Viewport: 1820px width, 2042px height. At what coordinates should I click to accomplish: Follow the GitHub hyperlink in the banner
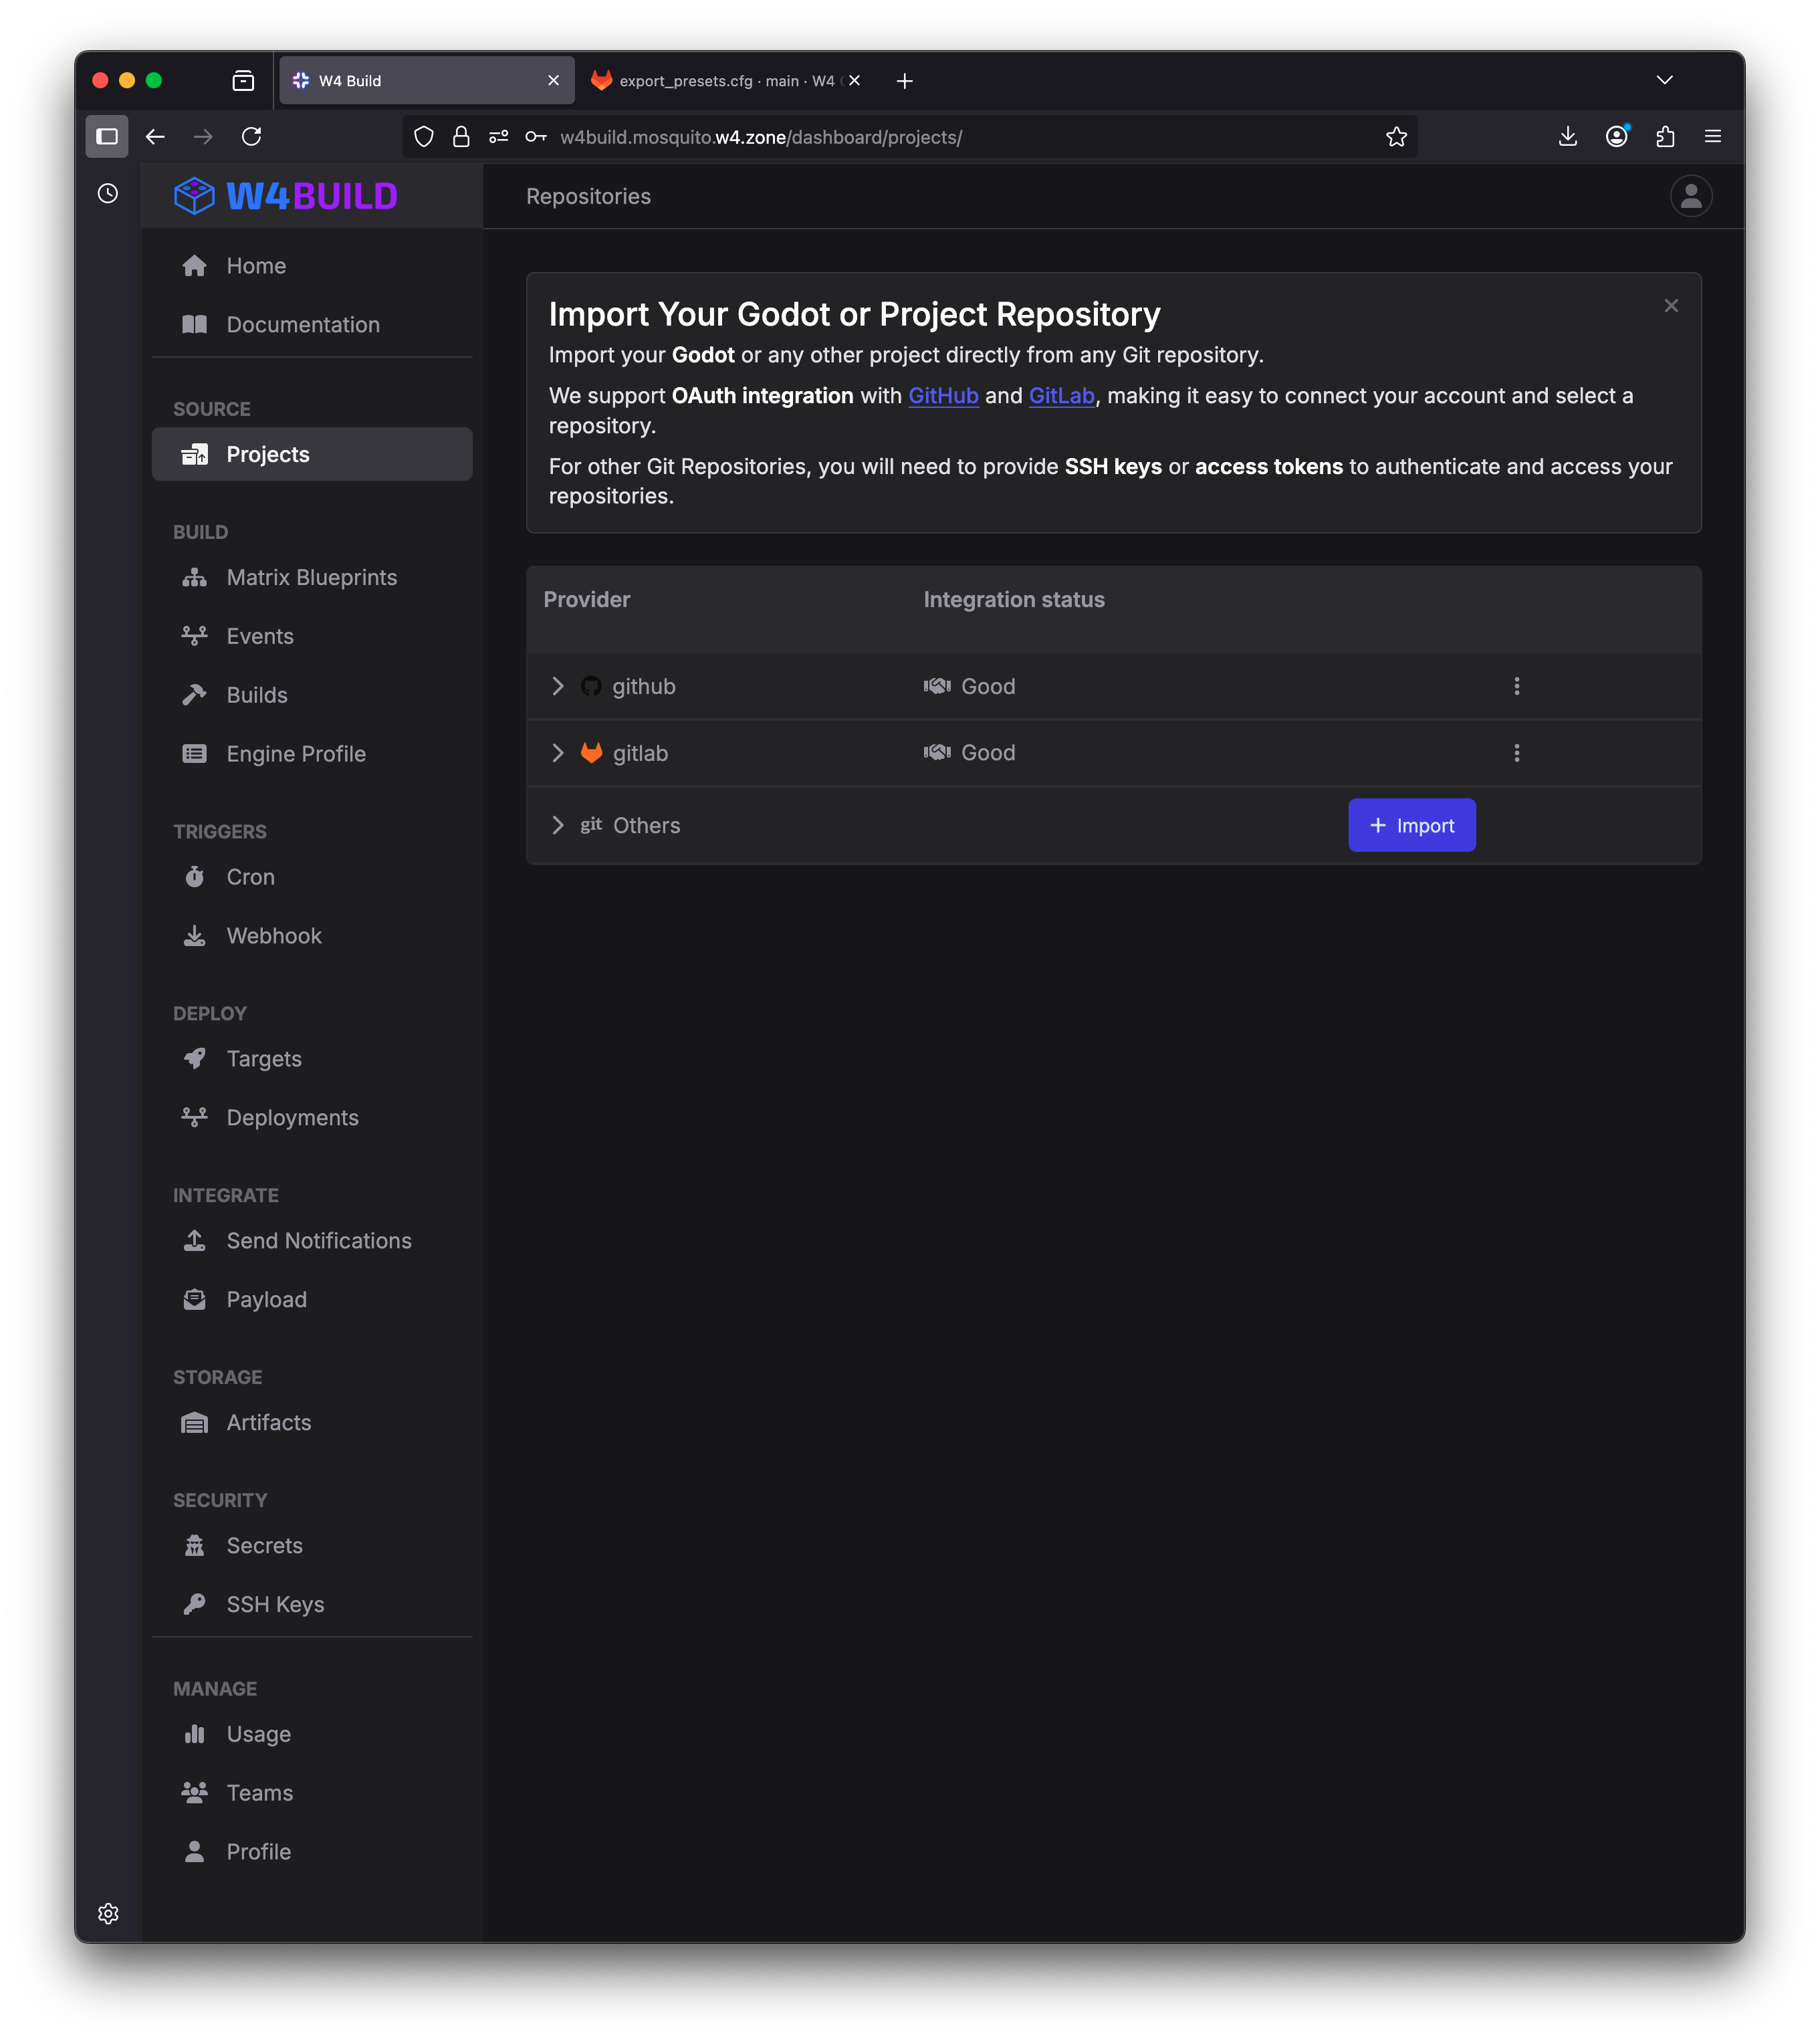943,396
